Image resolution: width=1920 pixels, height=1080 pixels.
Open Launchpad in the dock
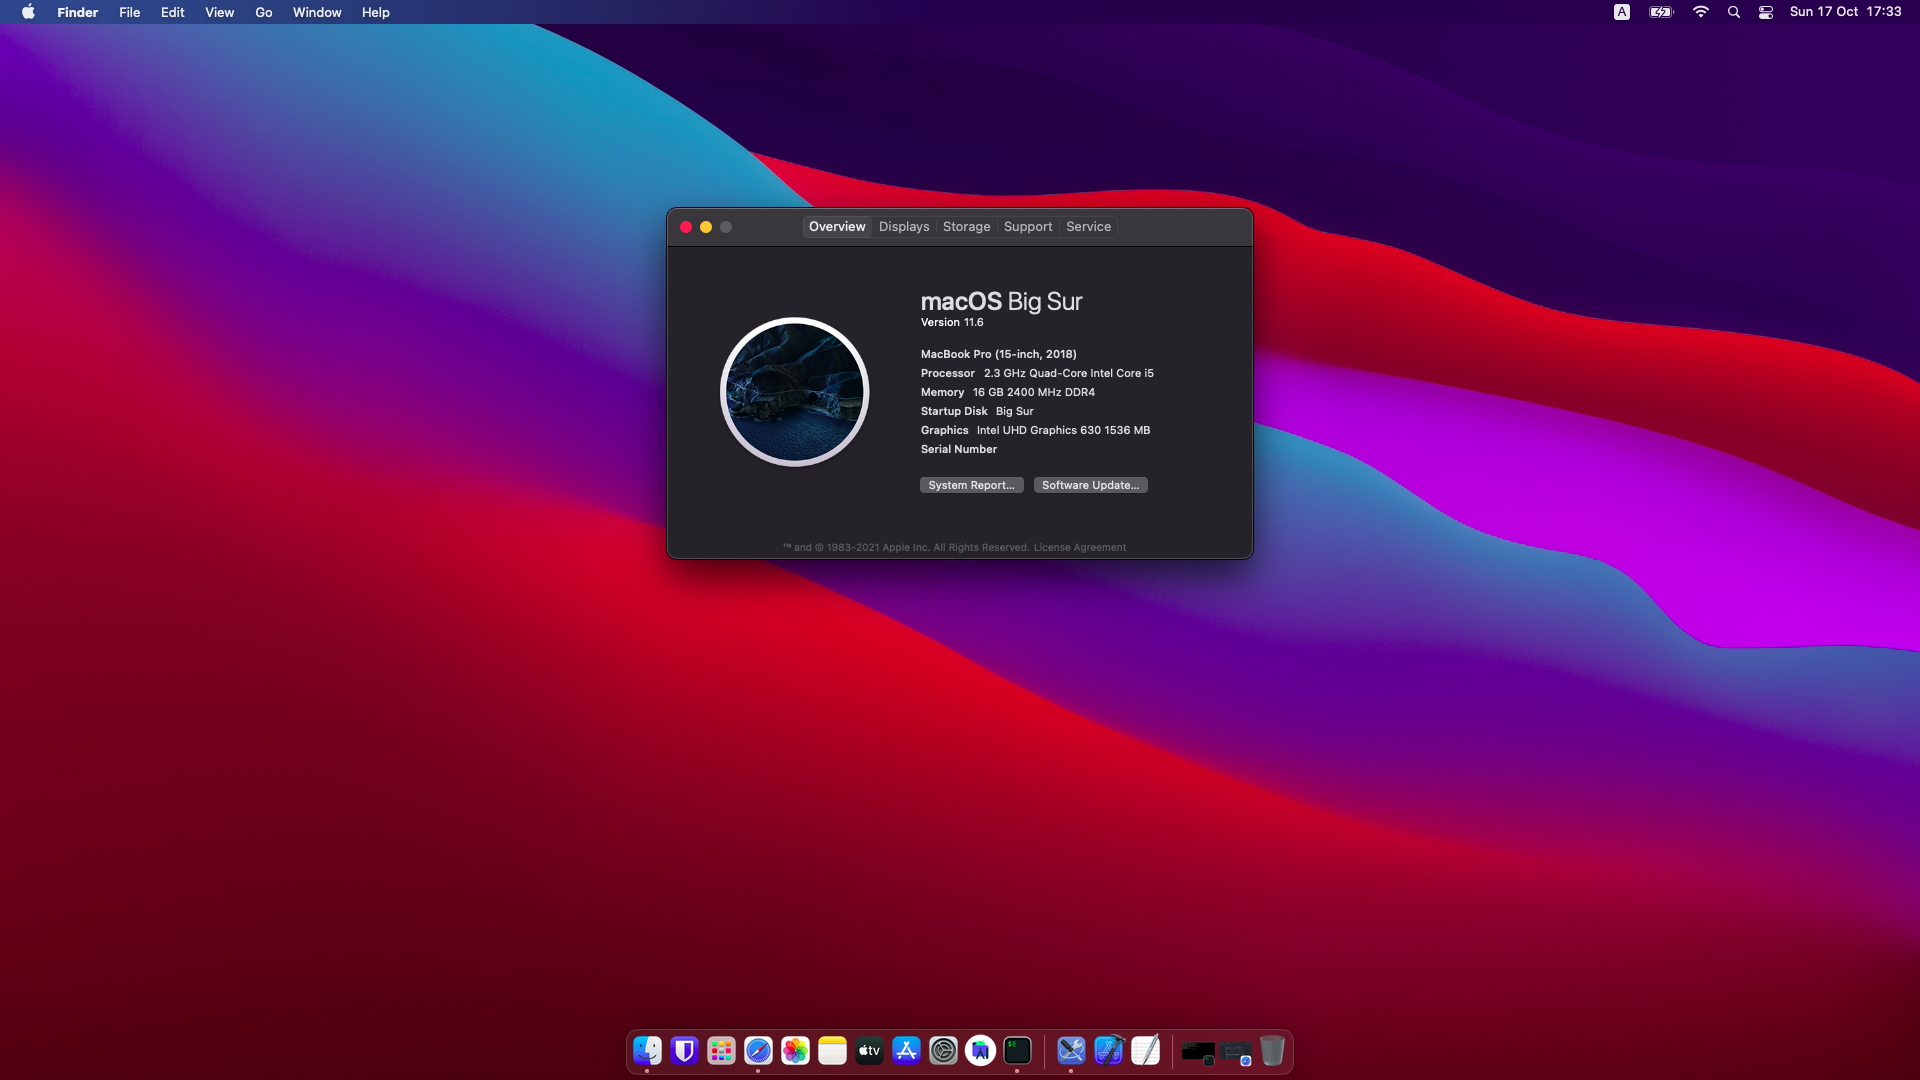[721, 1051]
